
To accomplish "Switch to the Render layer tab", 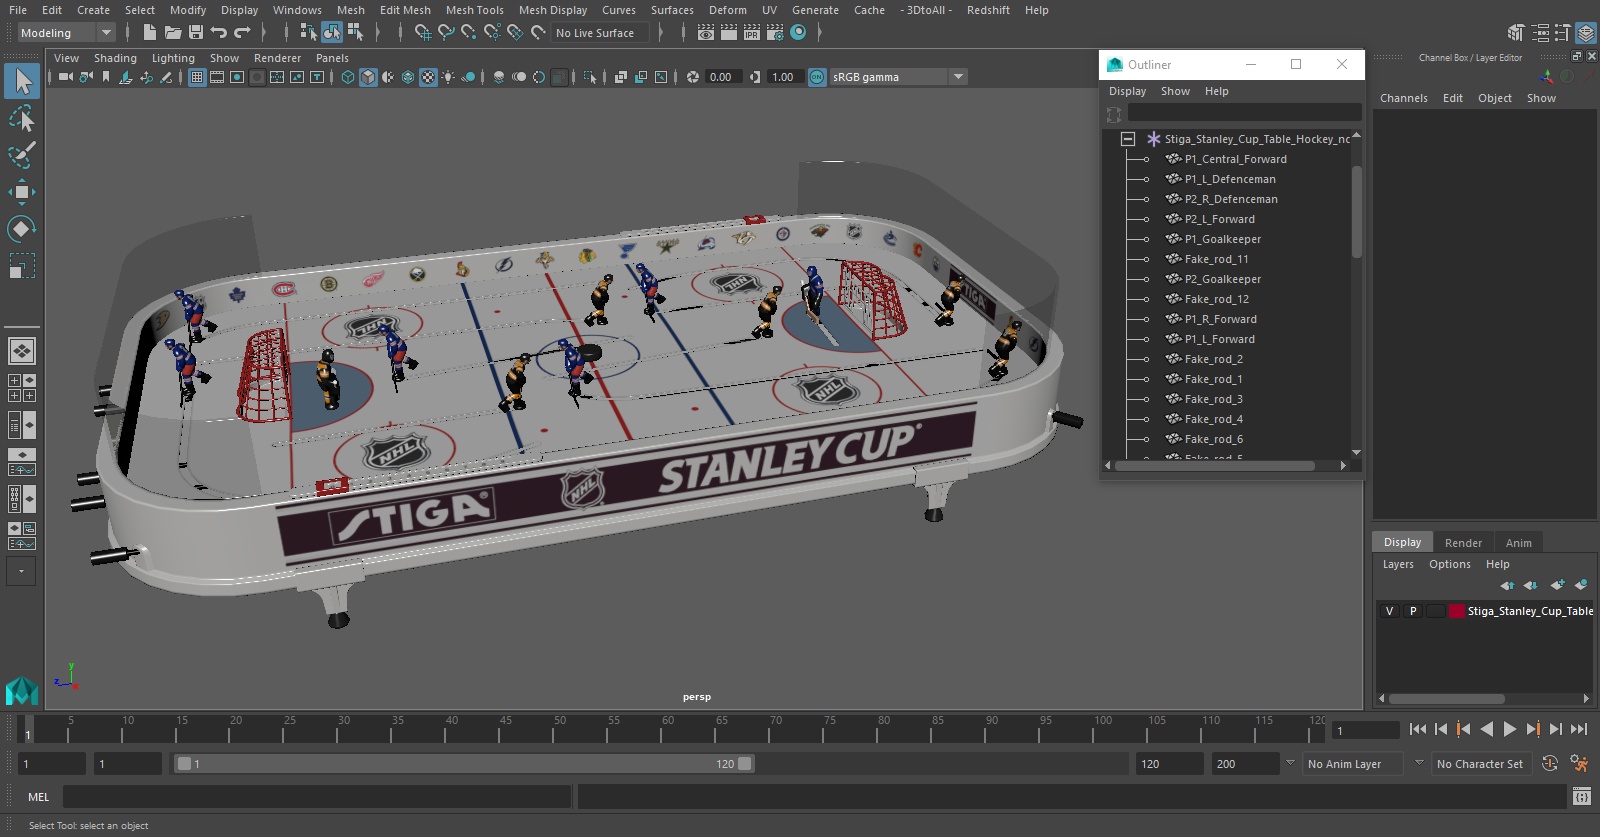I will 1463,543.
